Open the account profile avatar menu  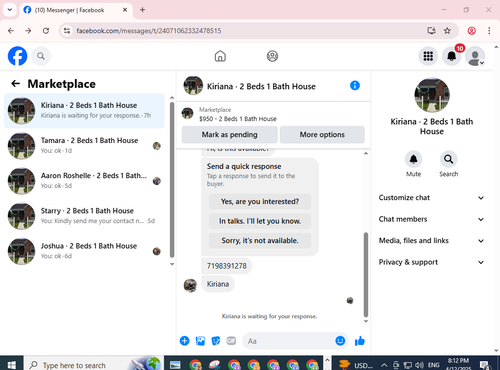tap(475, 56)
